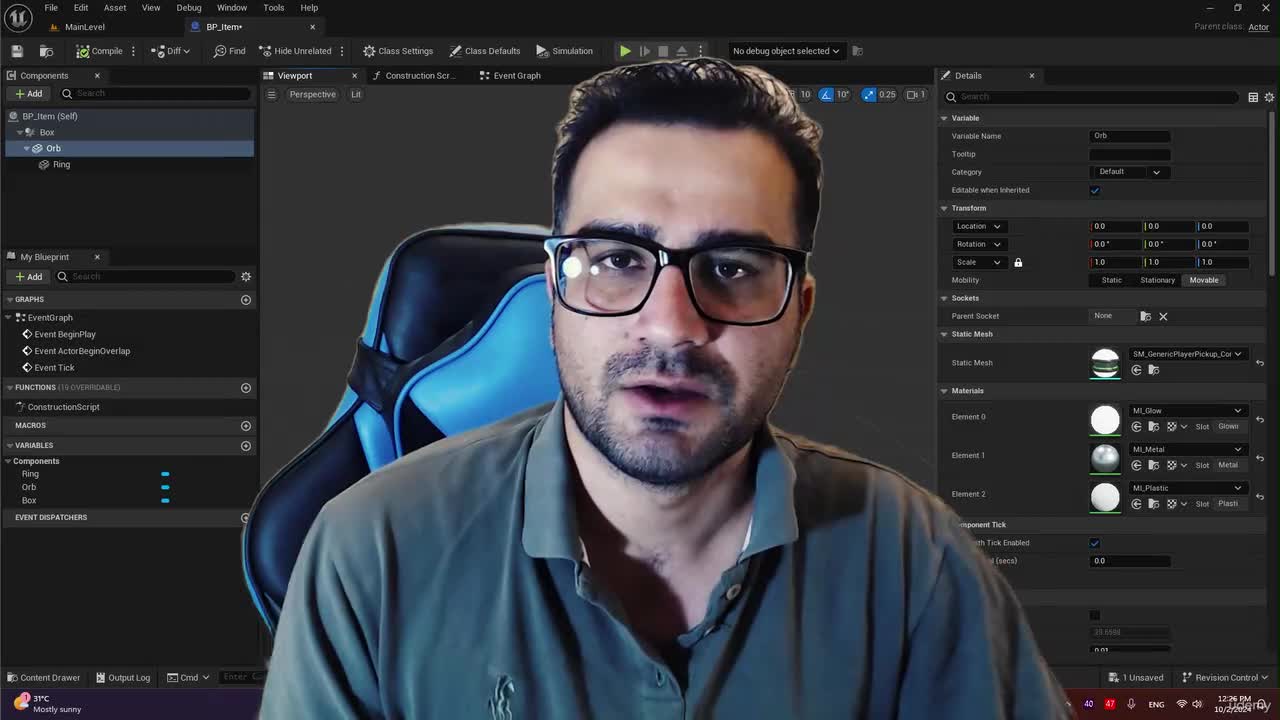Open the Output Log
Screen dimensions: 1280x720
[x=122, y=677]
